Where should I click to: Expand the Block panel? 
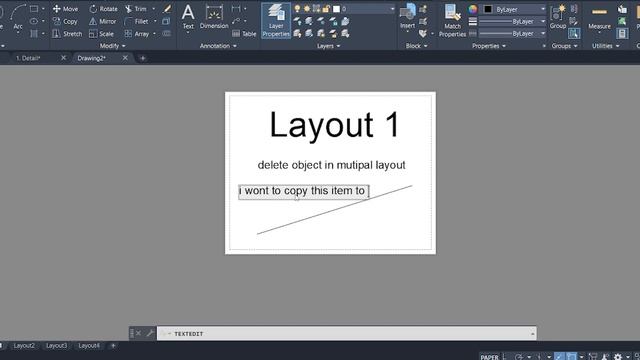click(416, 46)
